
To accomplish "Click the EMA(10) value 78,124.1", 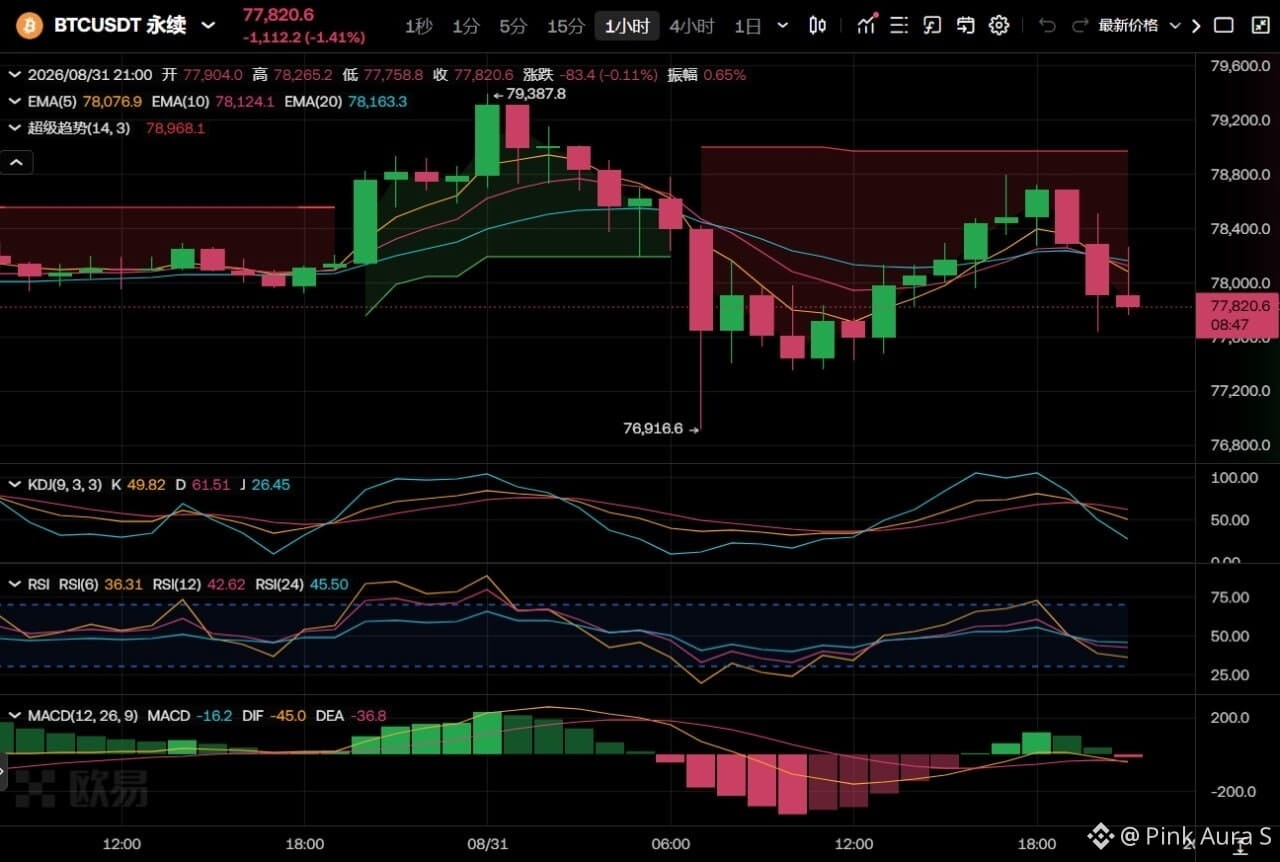I will pyautogui.click(x=244, y=101).
